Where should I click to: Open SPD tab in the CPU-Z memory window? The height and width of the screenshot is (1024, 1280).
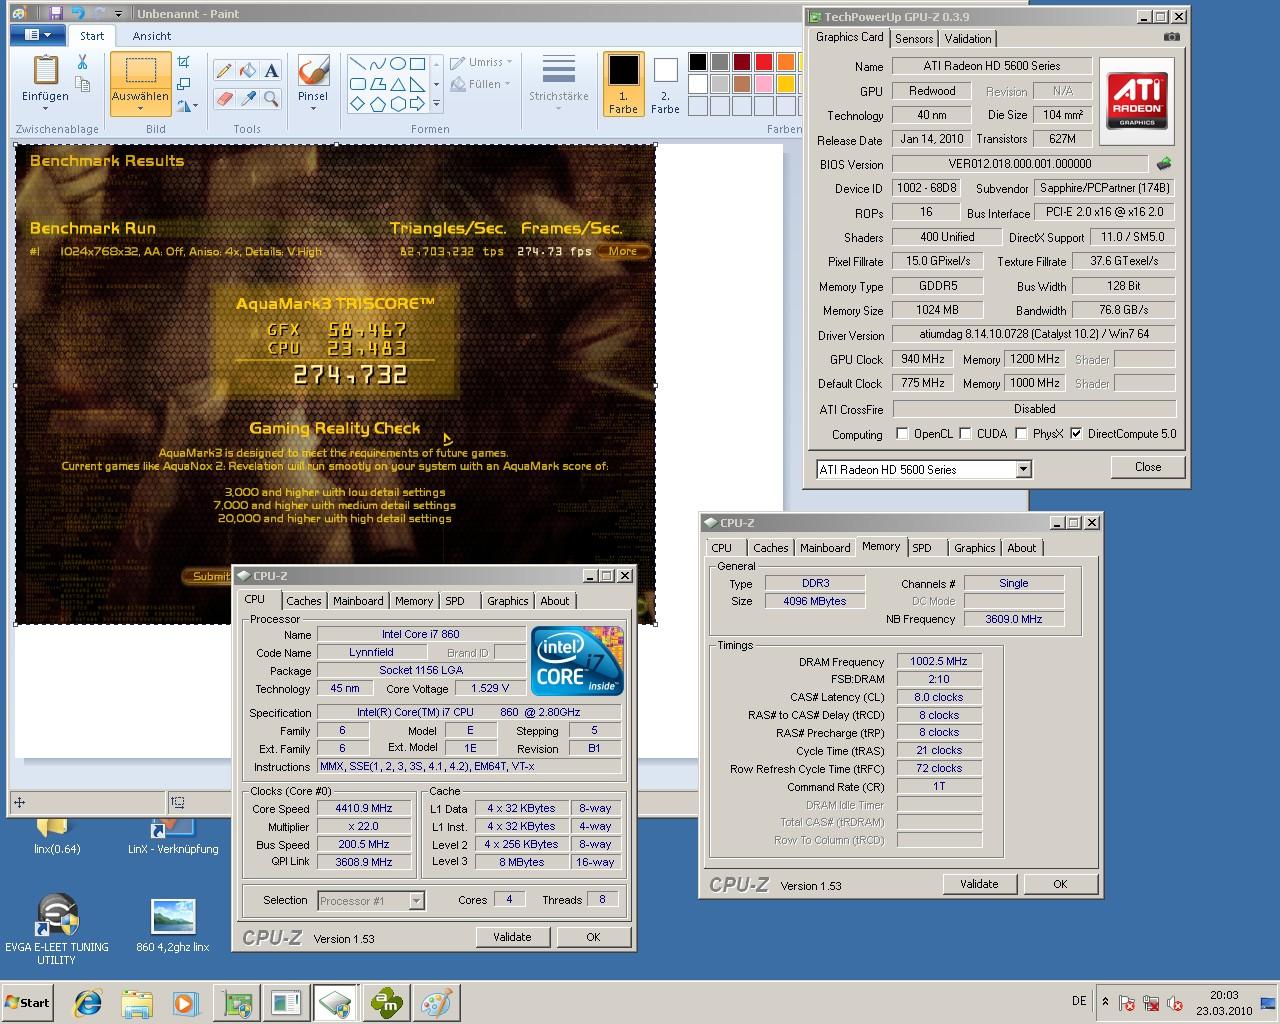coord(922,548)
